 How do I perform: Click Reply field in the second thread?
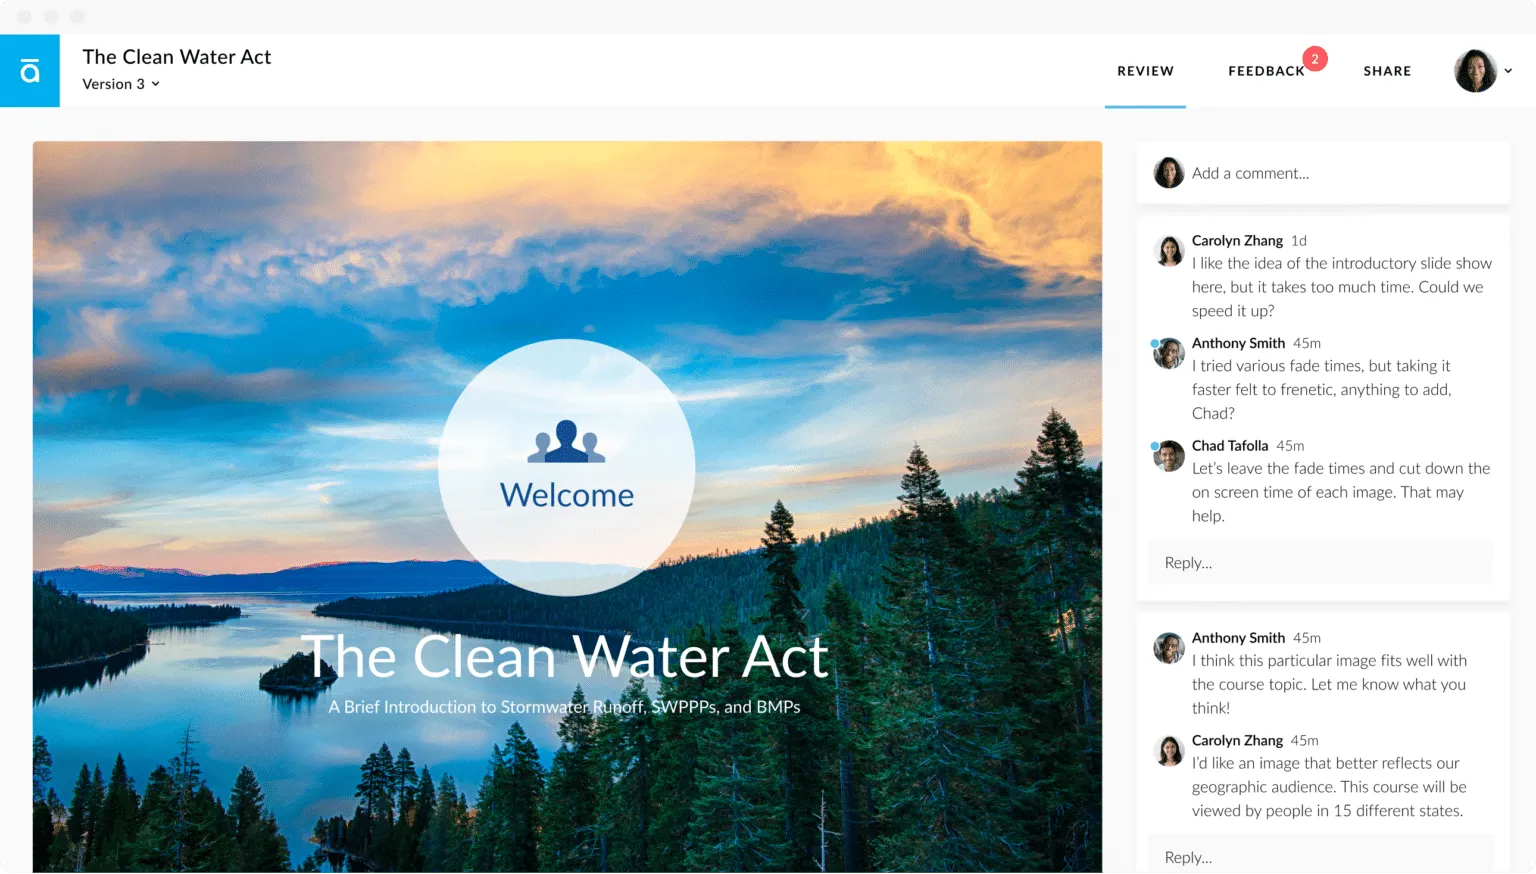(x=1321, y=856)
